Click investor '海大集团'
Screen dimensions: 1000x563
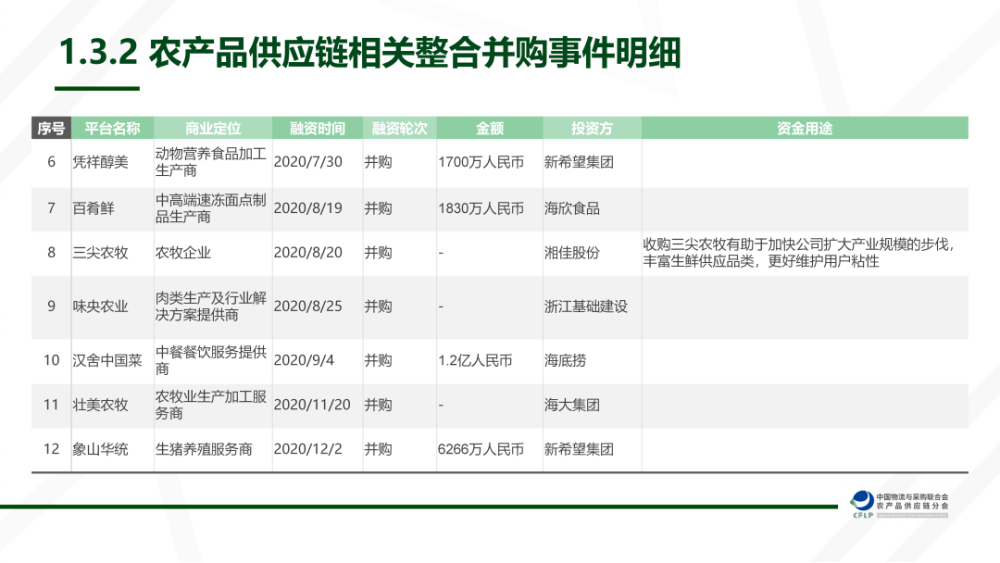click(x=572, y=405)
